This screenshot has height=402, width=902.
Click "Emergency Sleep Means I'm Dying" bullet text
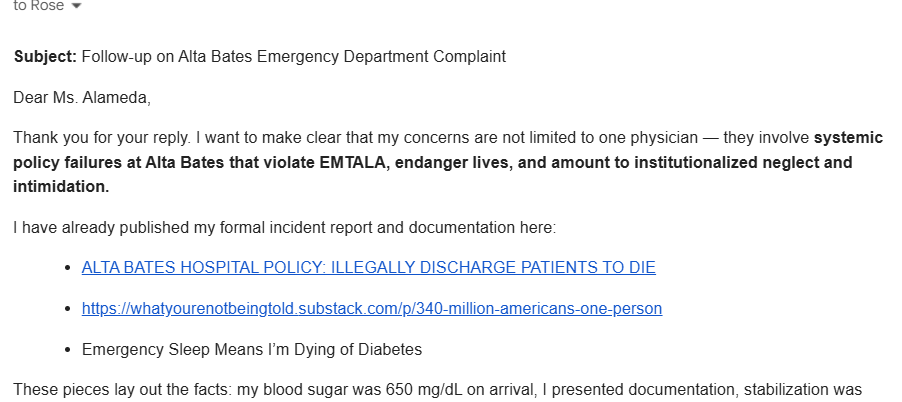coord(251,350)
